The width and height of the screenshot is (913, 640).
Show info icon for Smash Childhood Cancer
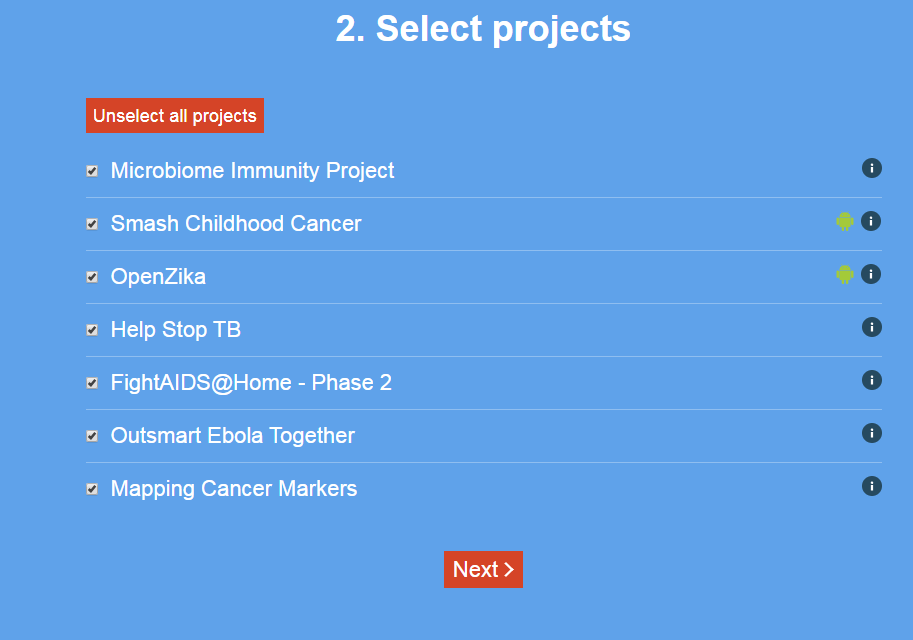coord(870,221)
